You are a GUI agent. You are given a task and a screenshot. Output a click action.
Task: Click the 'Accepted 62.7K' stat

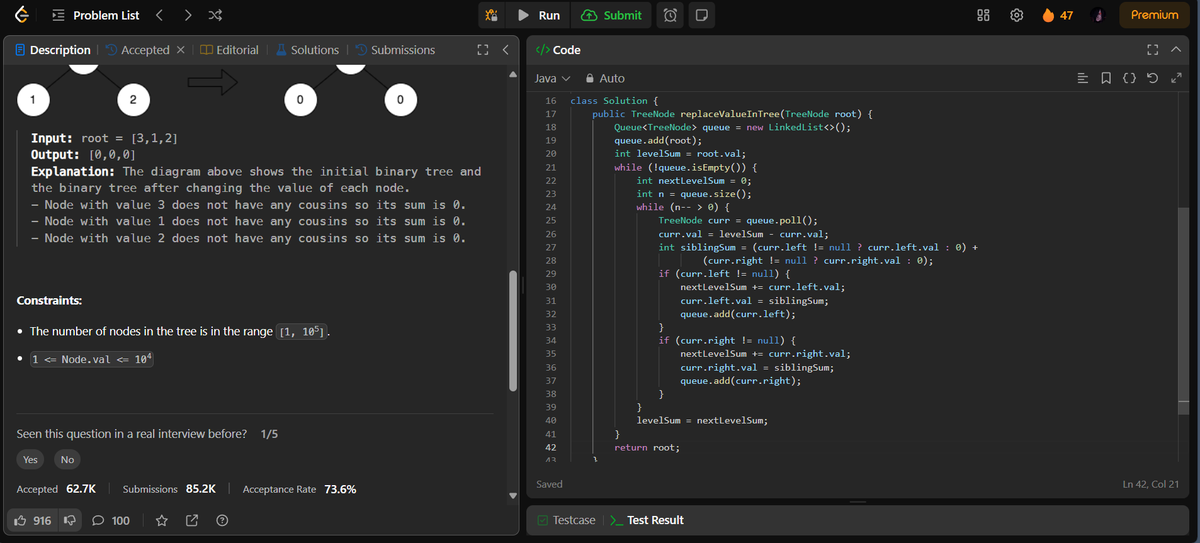pyautogui.click(x=56, y=489)
